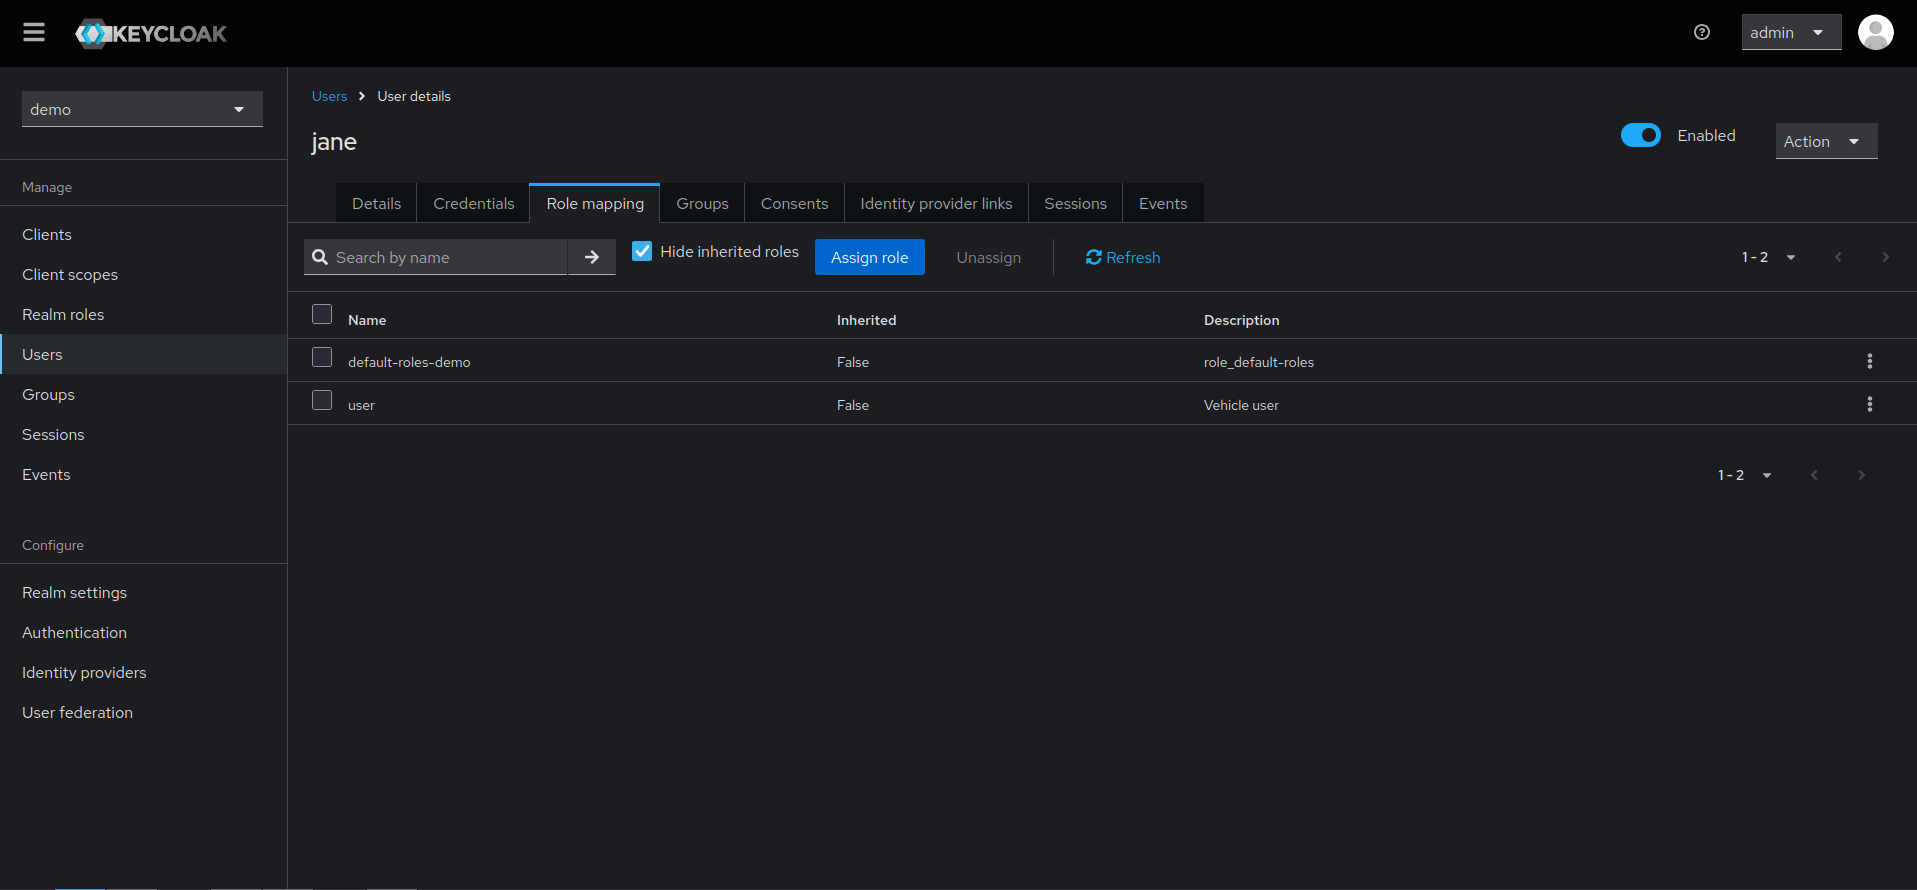Open Clients in the sidebar
The image size is (1917, 890).
point(143,234)
